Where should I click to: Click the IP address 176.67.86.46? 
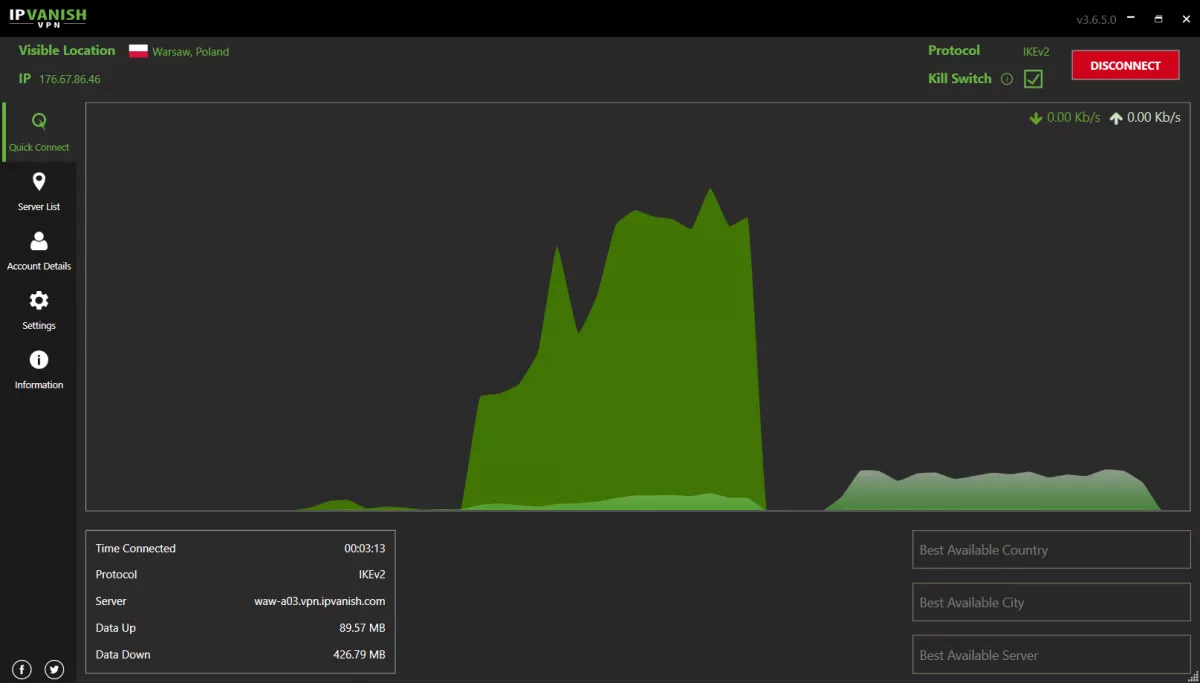[x=70, y=79]
